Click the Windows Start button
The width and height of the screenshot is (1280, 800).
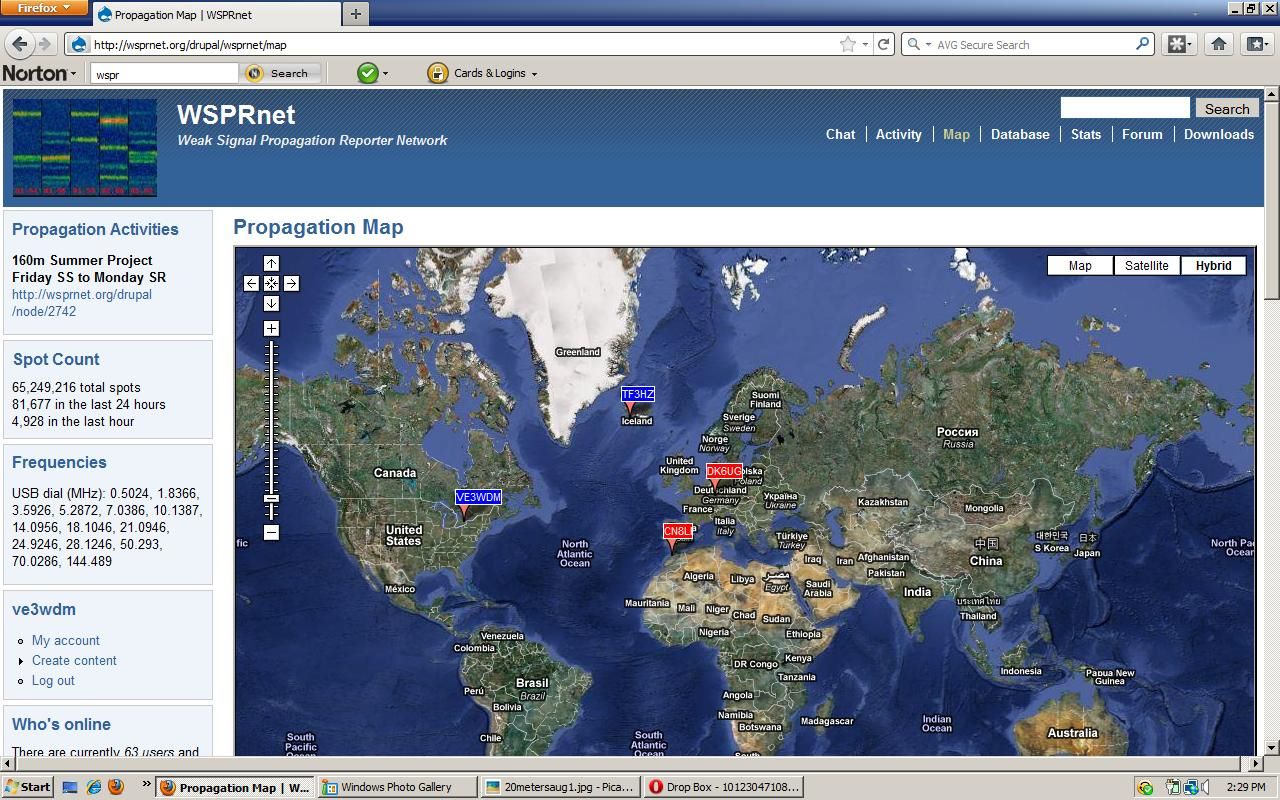pos(28,787)
